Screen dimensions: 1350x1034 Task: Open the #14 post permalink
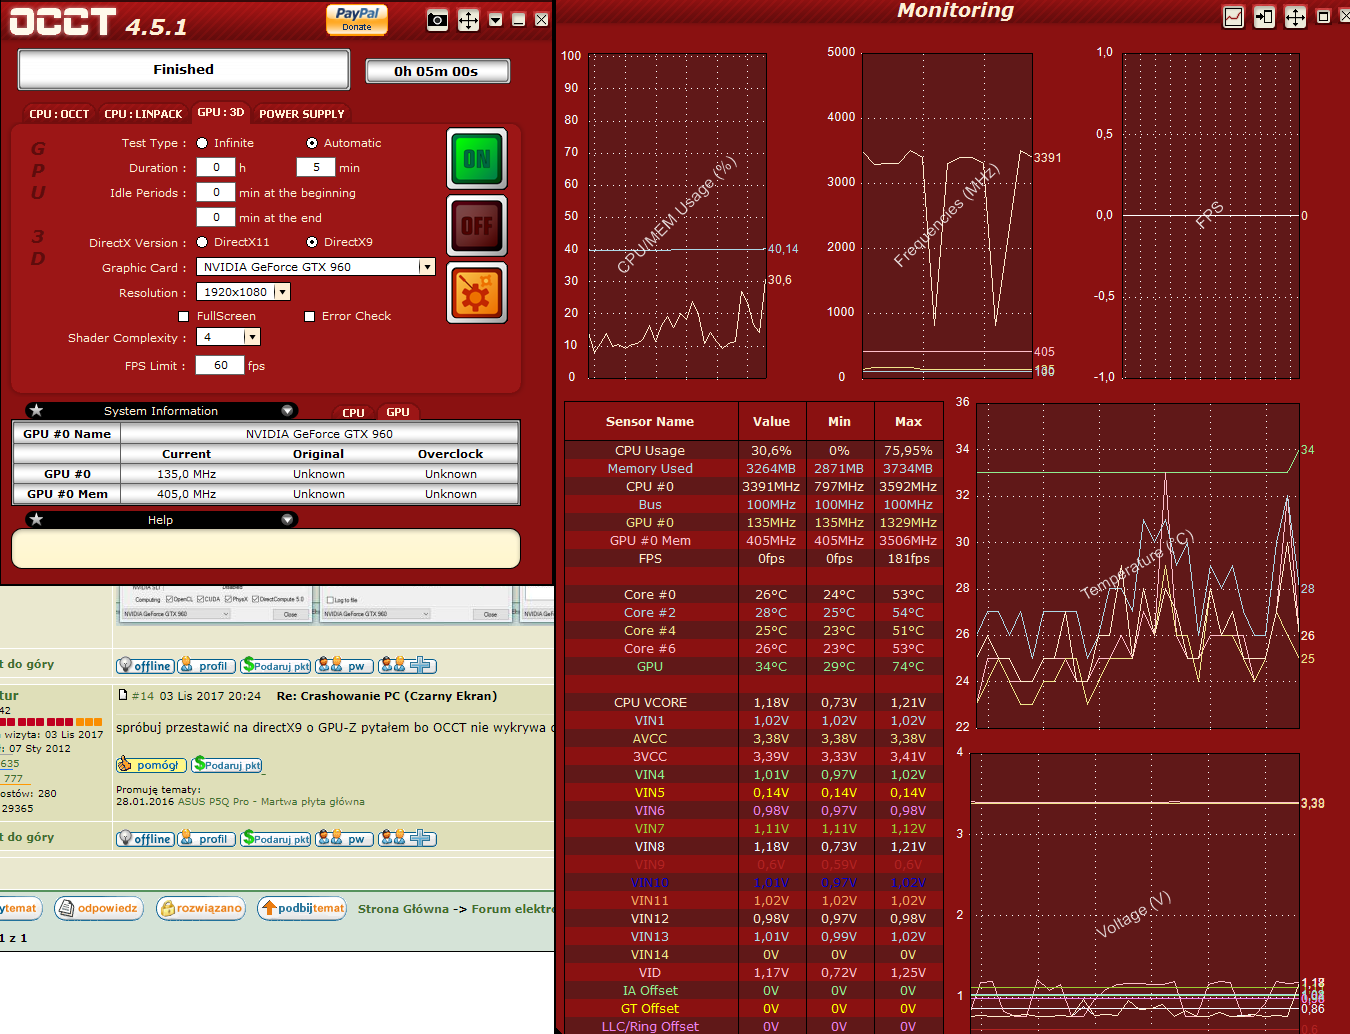143,696
